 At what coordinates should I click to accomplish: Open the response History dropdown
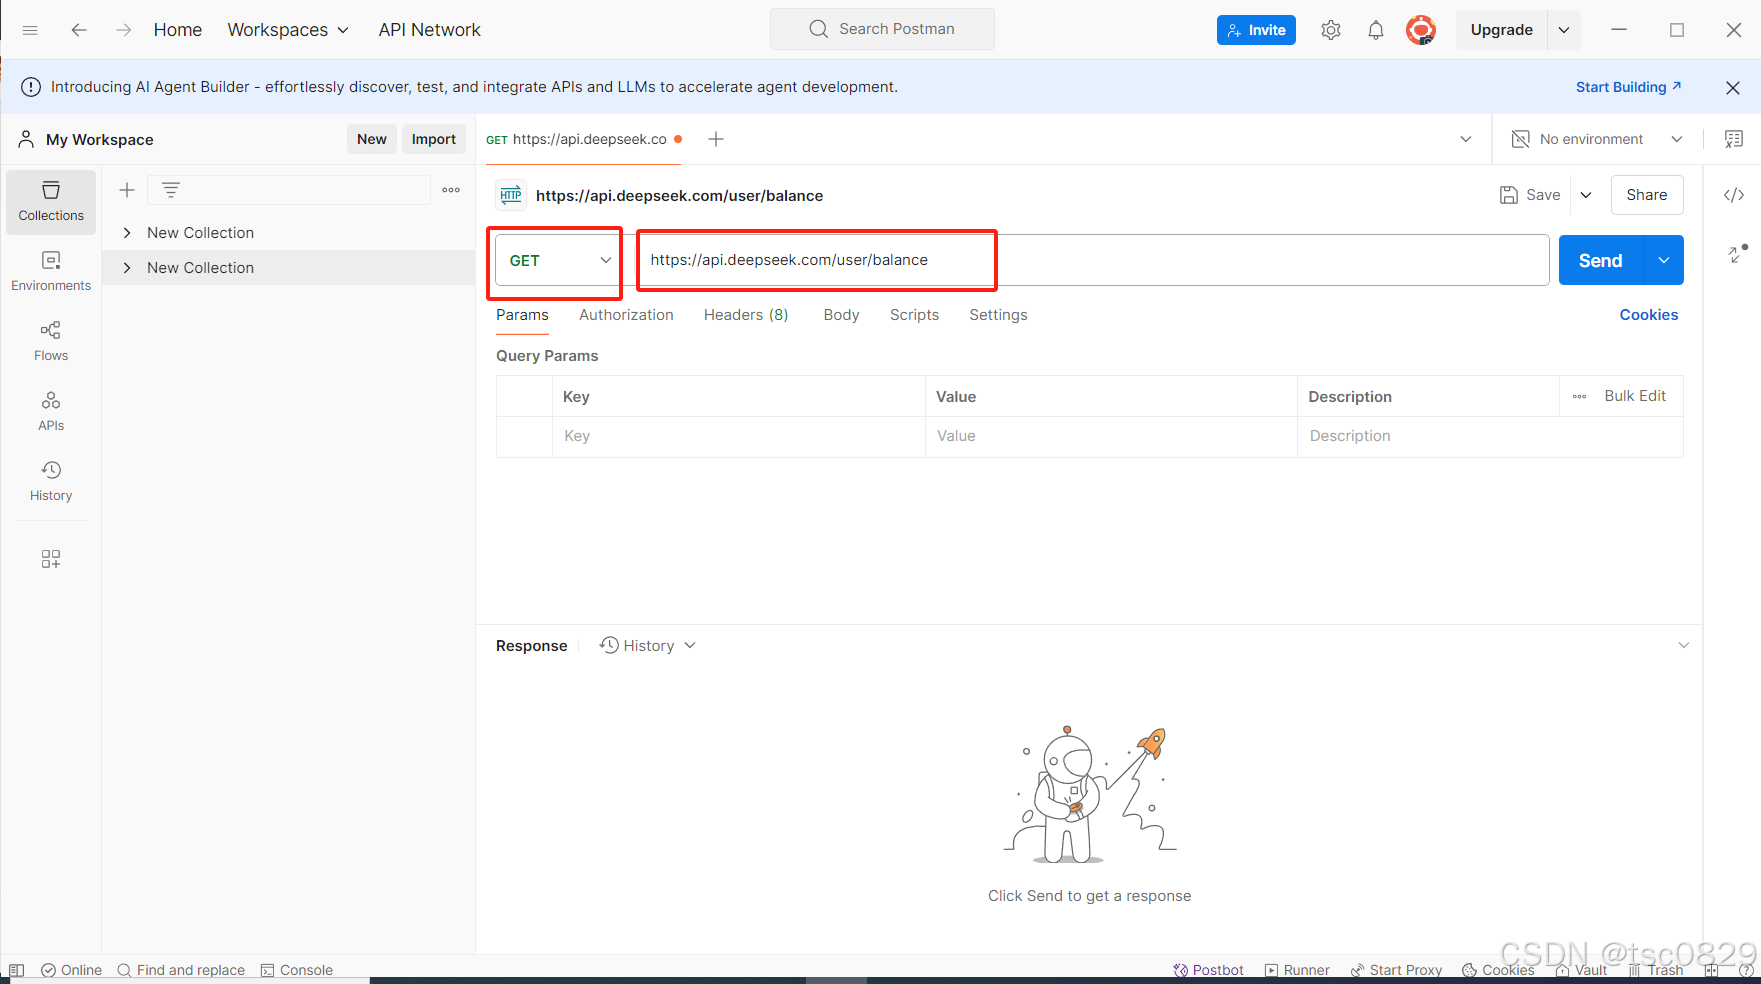pyautogui.click(x=647, y=646)
